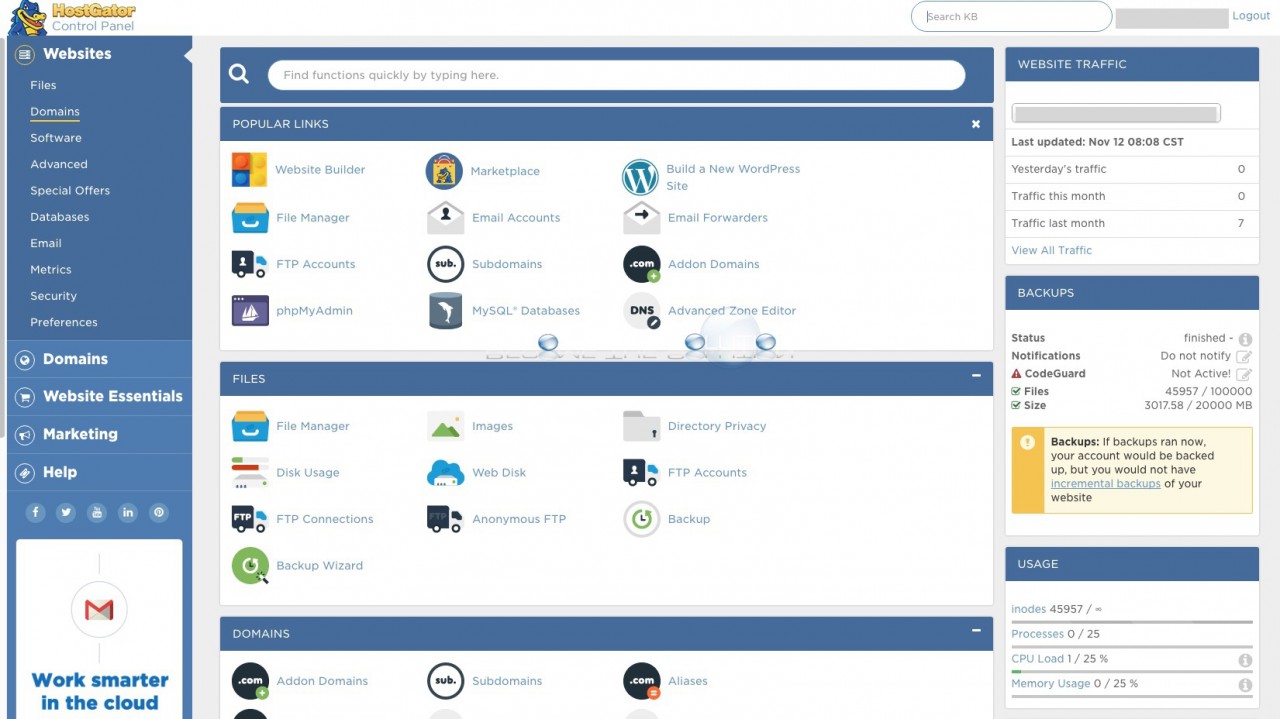Edit the CodeGuard setting icon
The image size is (1280, 719).
(1244, 374)
